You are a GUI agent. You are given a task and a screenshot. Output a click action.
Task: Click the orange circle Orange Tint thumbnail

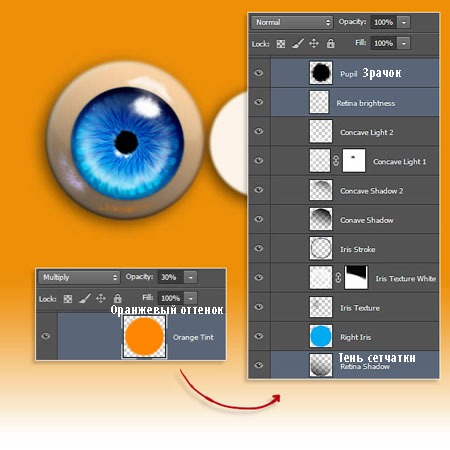click(x=144, y=336)
